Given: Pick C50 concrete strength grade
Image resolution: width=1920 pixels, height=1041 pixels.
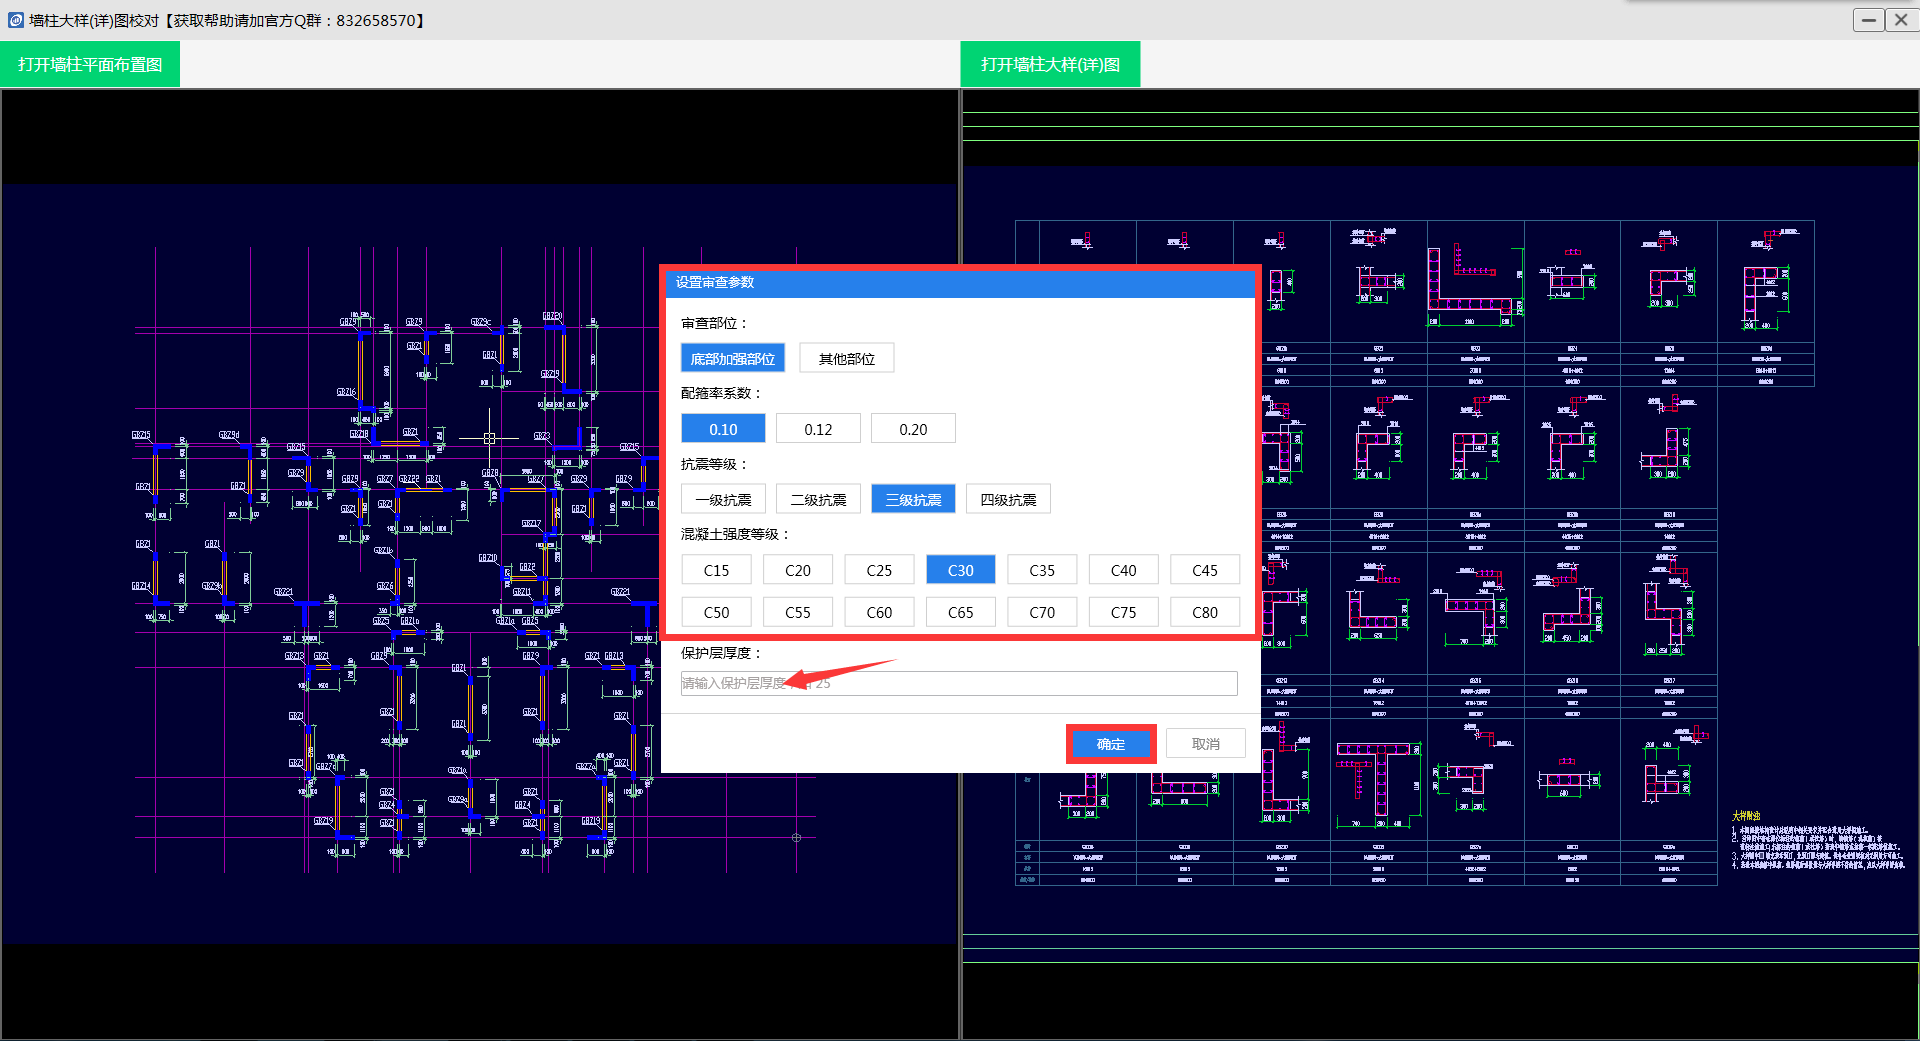Looking at the screenshot, I should (716, 612).
